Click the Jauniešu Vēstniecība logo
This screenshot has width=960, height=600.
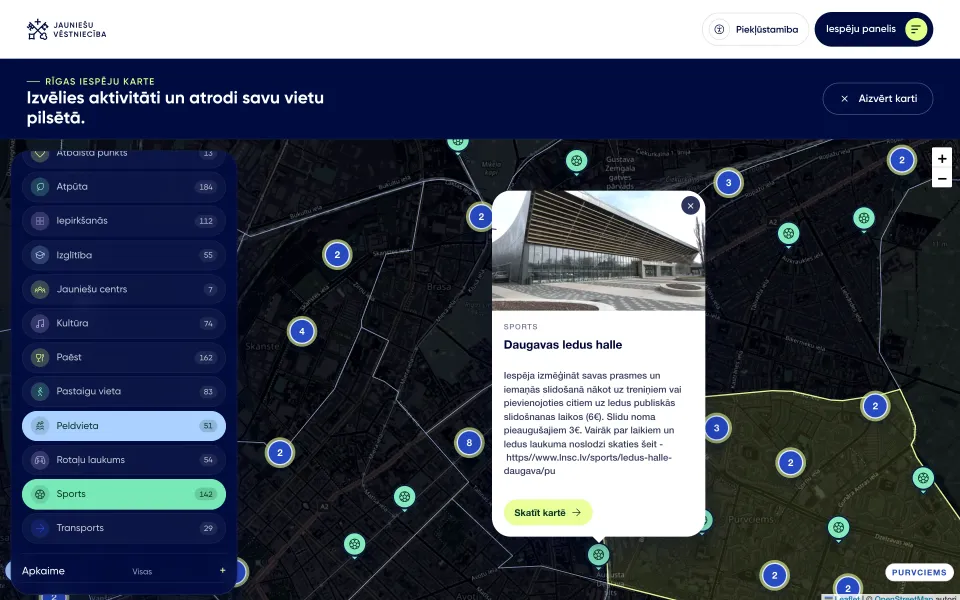66,29
